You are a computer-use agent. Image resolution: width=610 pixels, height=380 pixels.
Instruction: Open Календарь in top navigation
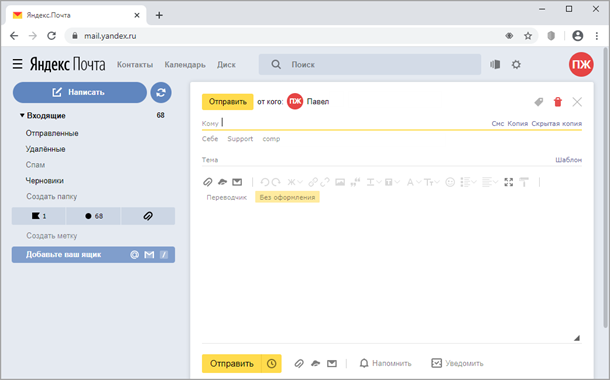point(185,65)
